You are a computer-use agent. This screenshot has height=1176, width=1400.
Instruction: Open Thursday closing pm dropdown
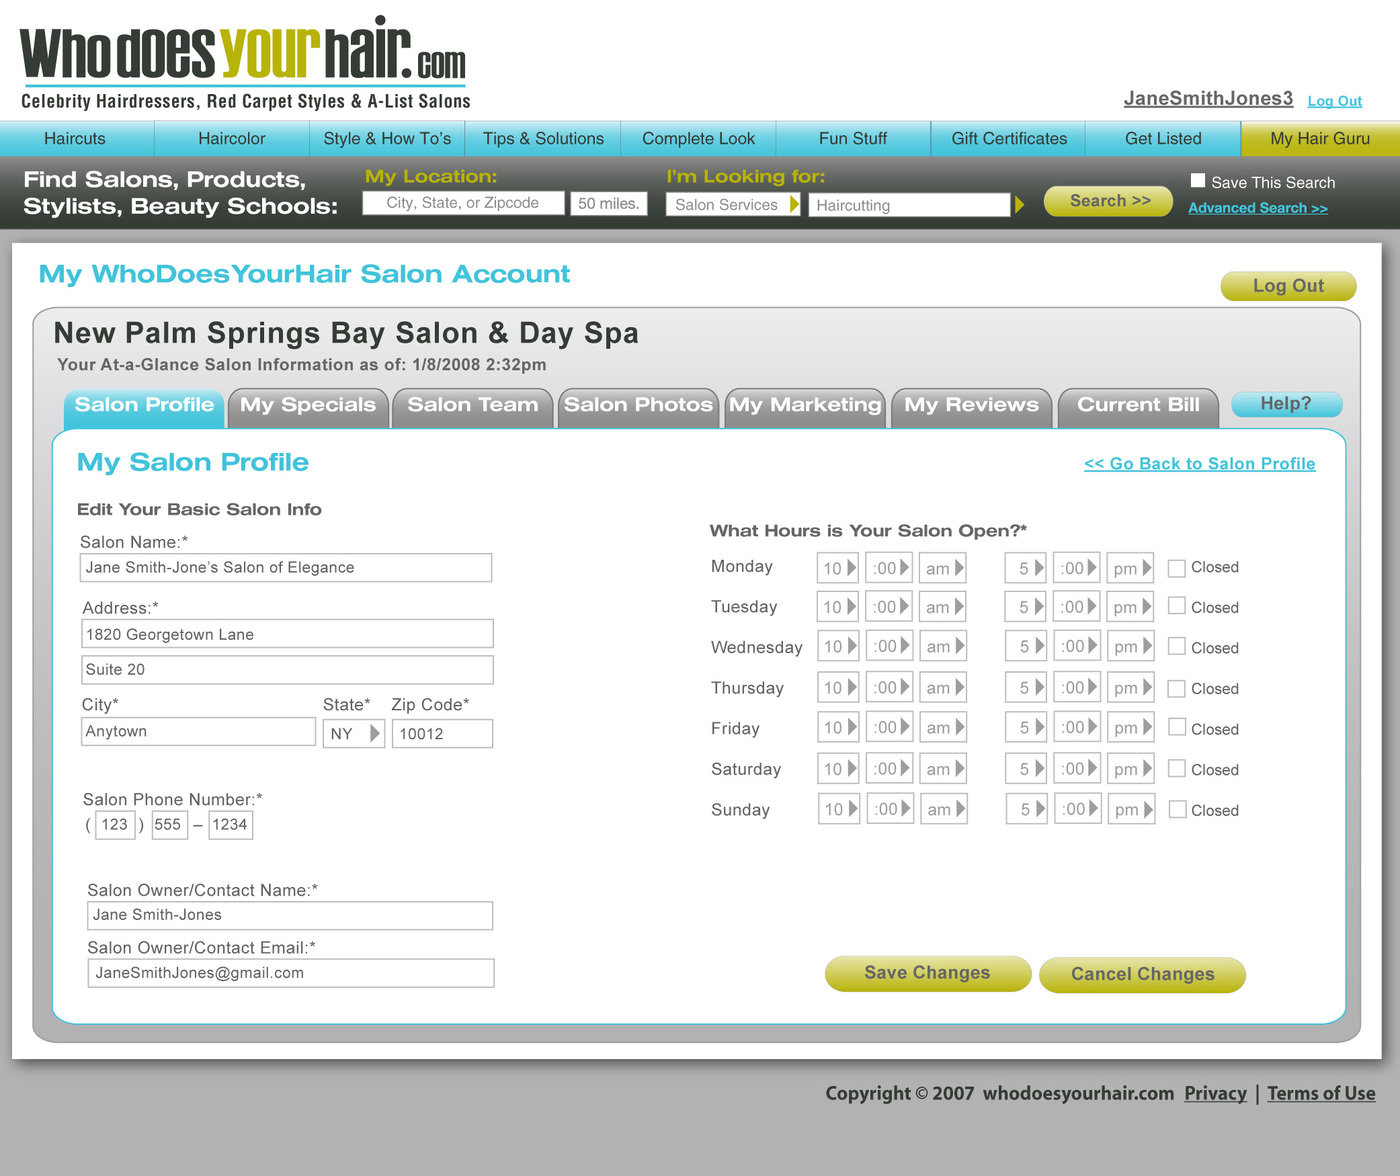pos(1131,687)
